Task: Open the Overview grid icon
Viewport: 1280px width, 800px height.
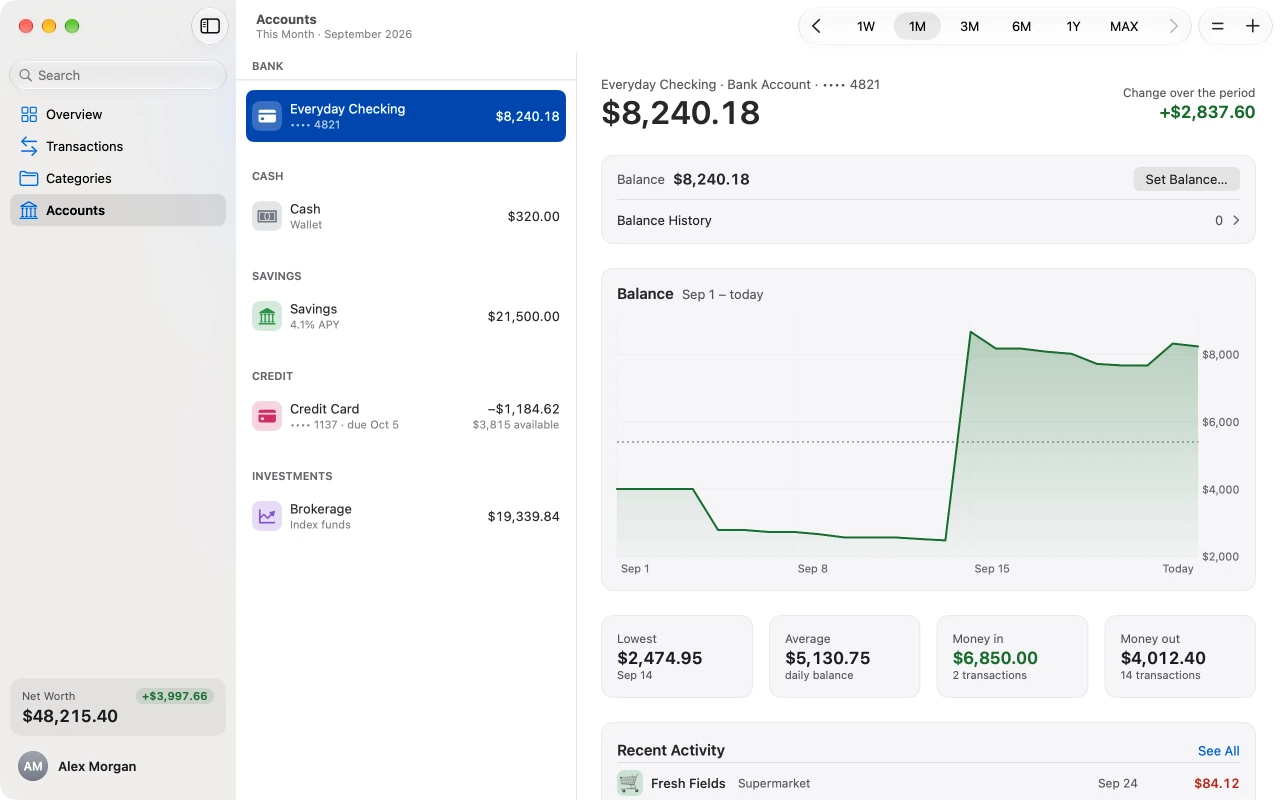Action: 29,114
